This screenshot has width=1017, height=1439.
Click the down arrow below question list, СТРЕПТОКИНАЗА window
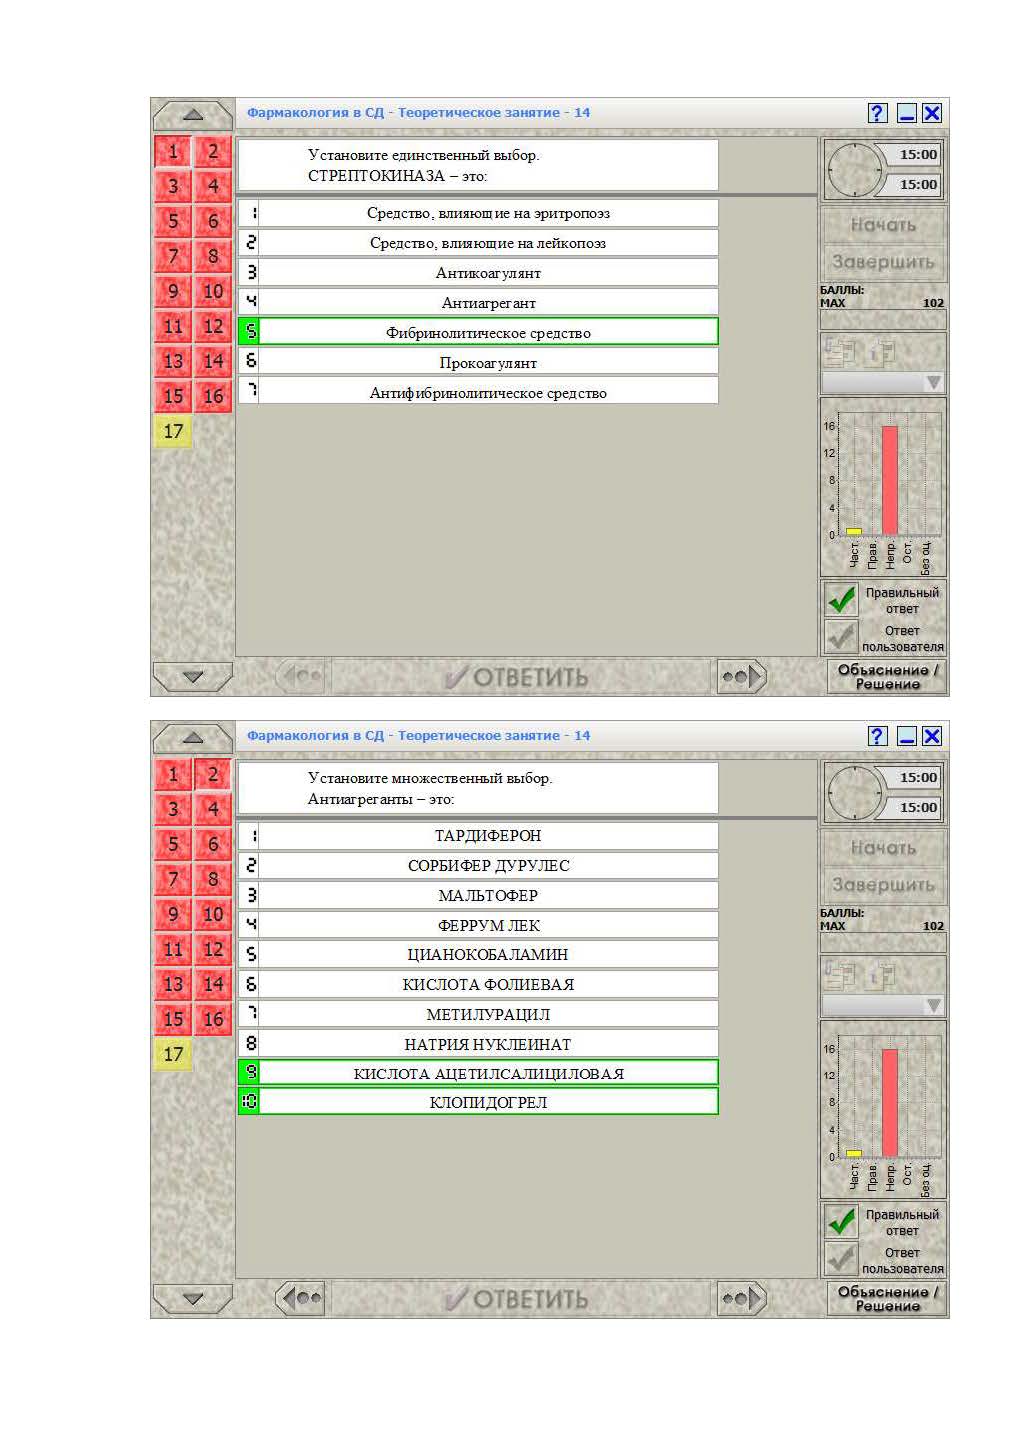192,677
